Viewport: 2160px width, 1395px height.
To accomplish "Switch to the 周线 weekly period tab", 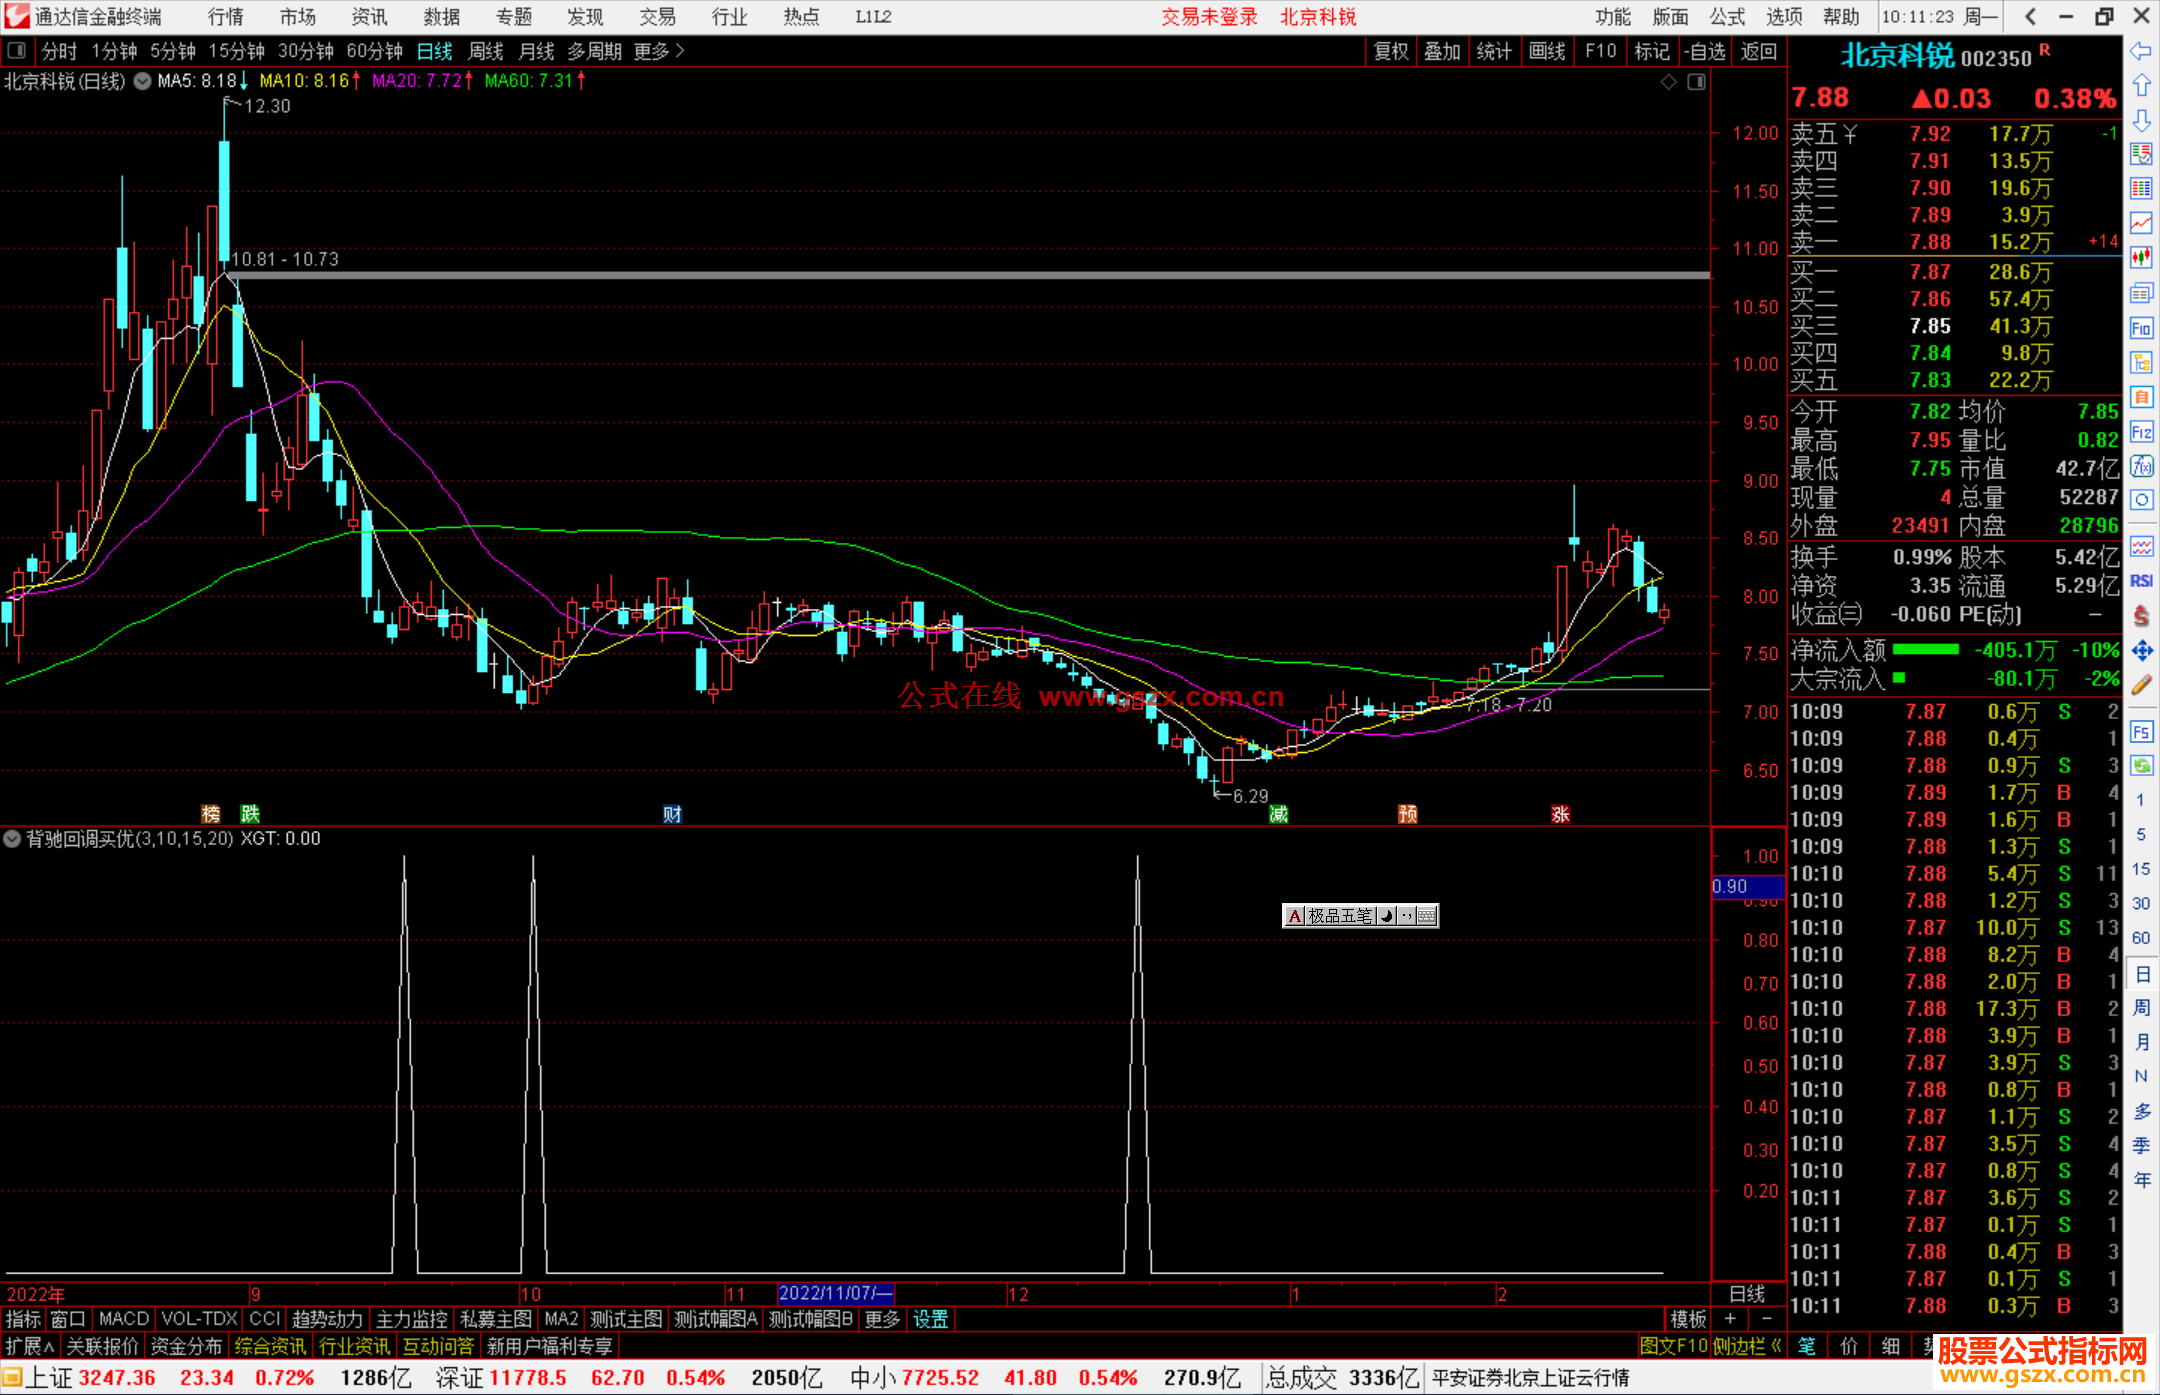I will (x=486, y=51).
